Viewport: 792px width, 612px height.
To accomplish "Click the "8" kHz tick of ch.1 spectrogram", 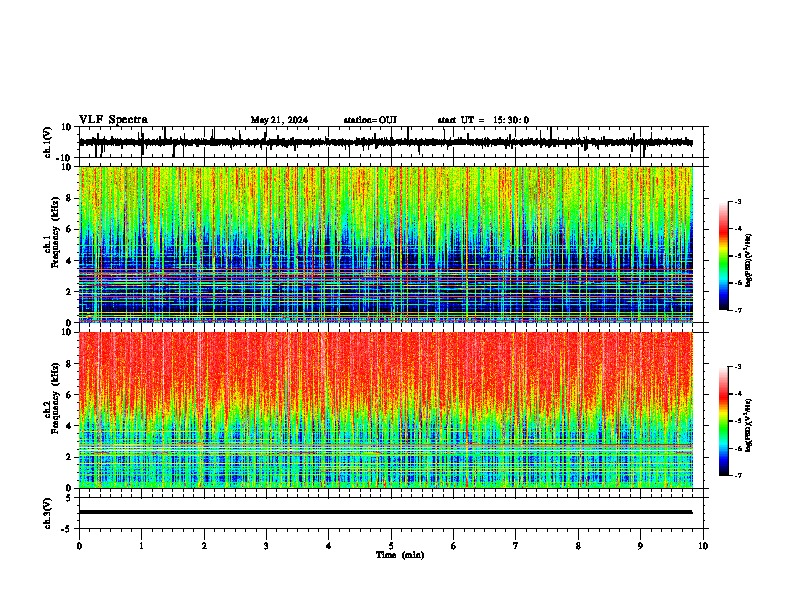I will tap(69, 198).
